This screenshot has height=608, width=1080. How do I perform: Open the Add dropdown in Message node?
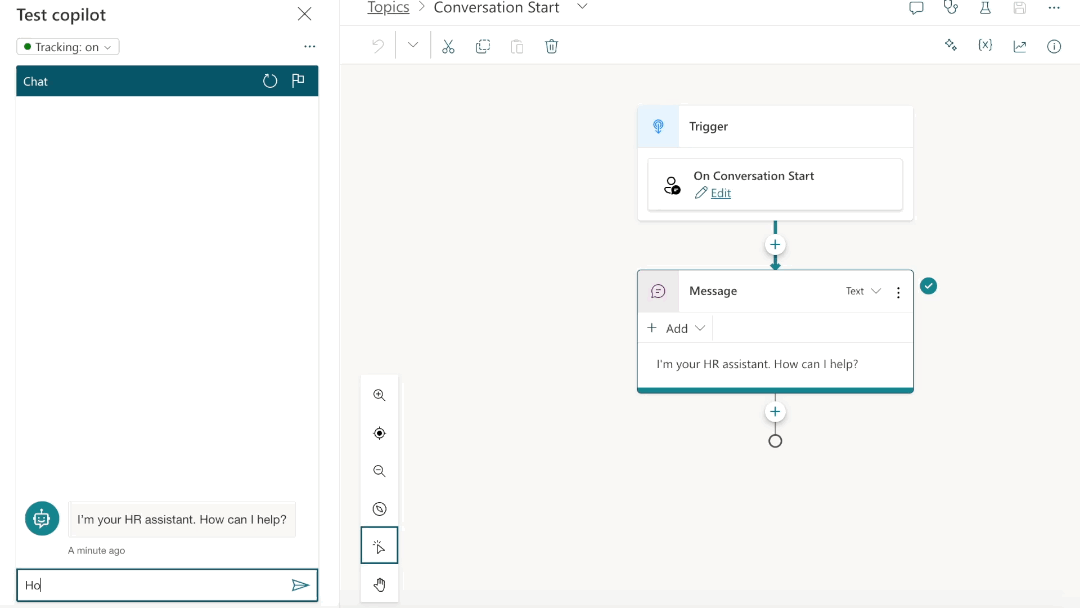[x=676, y=327]
